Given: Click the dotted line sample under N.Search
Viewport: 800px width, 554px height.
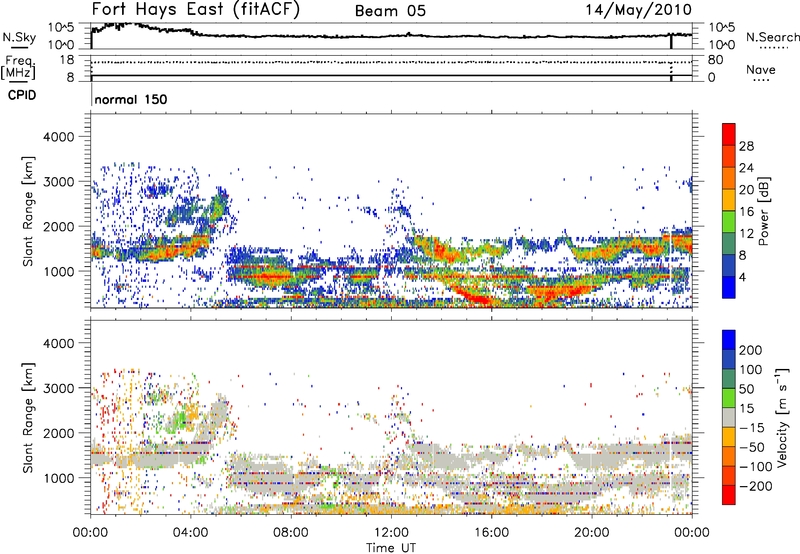Looking at the screenshot, I should click(772, 48).
